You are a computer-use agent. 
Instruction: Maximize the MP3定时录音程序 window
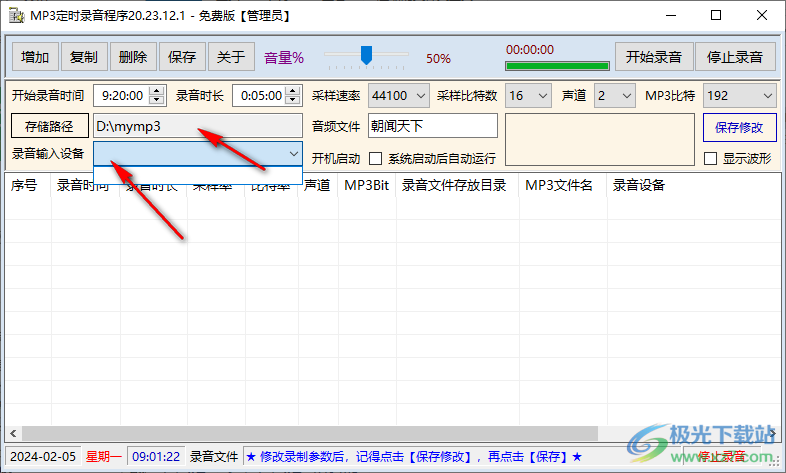coord(716,16)
